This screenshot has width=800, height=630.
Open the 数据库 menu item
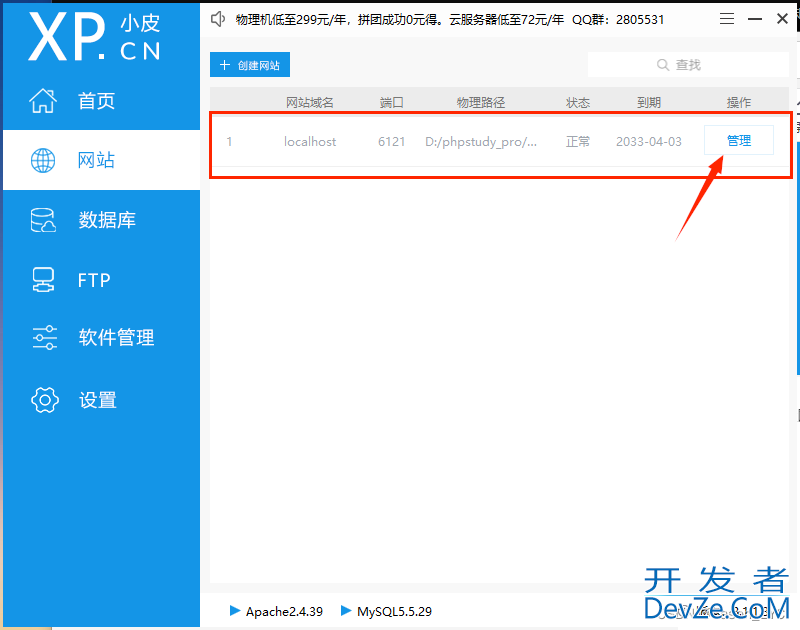point(101,220)
